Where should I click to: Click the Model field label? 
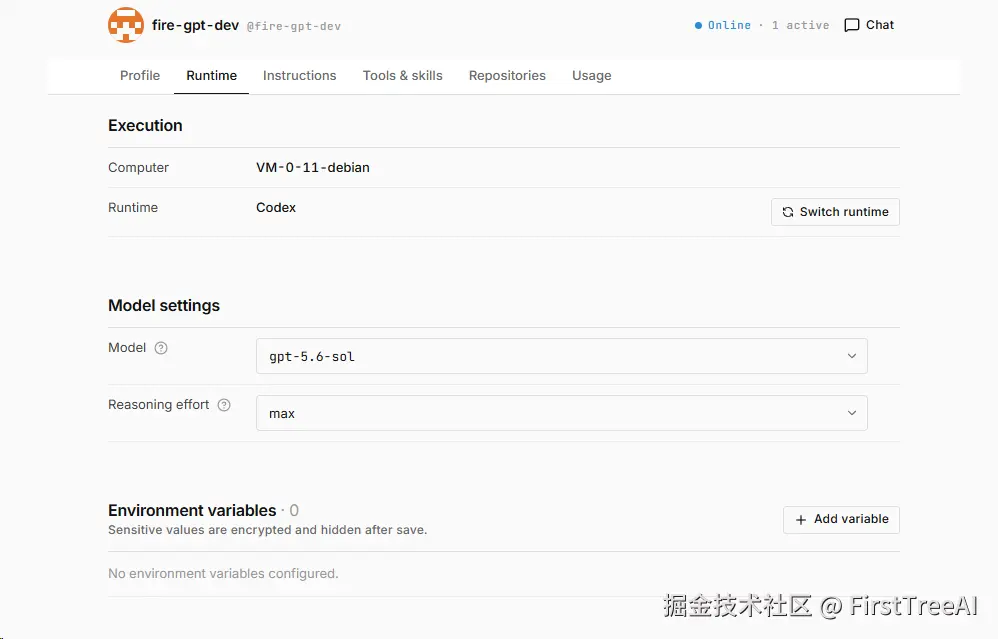[x=127, y=348]
